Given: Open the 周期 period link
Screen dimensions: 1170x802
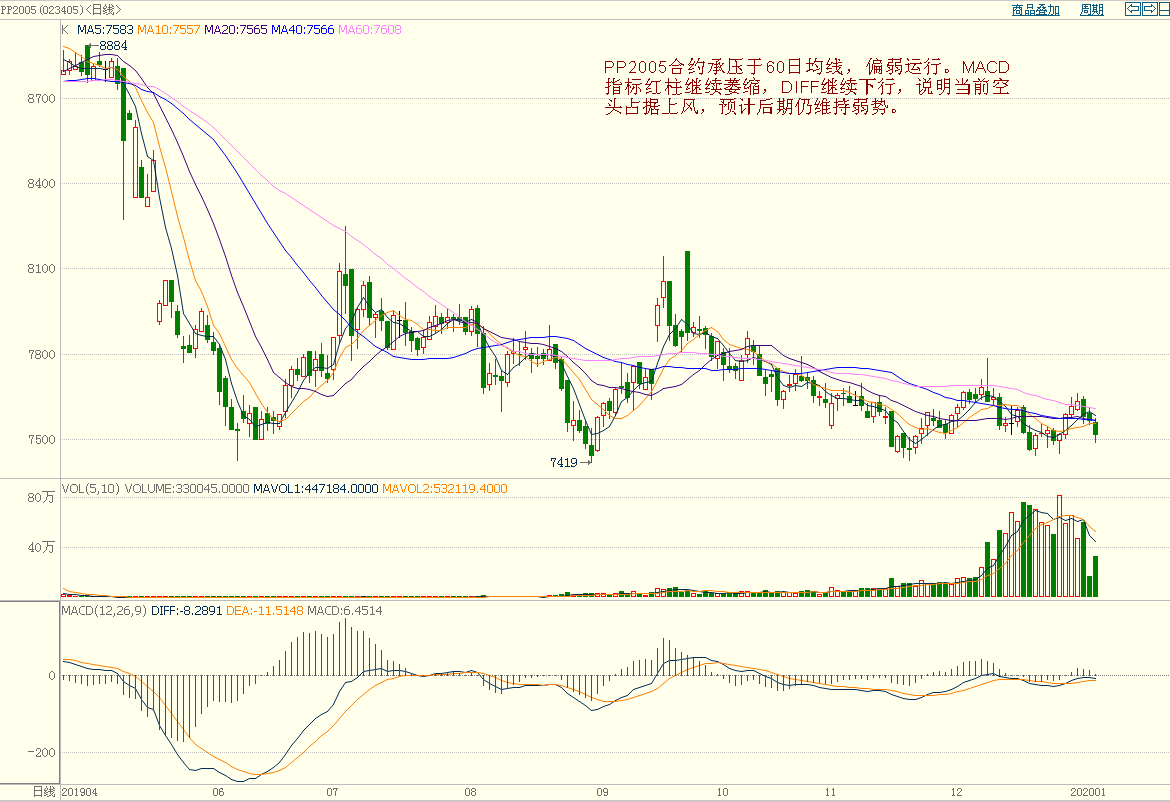Looking at the screenshot, I should [1092, 10].
